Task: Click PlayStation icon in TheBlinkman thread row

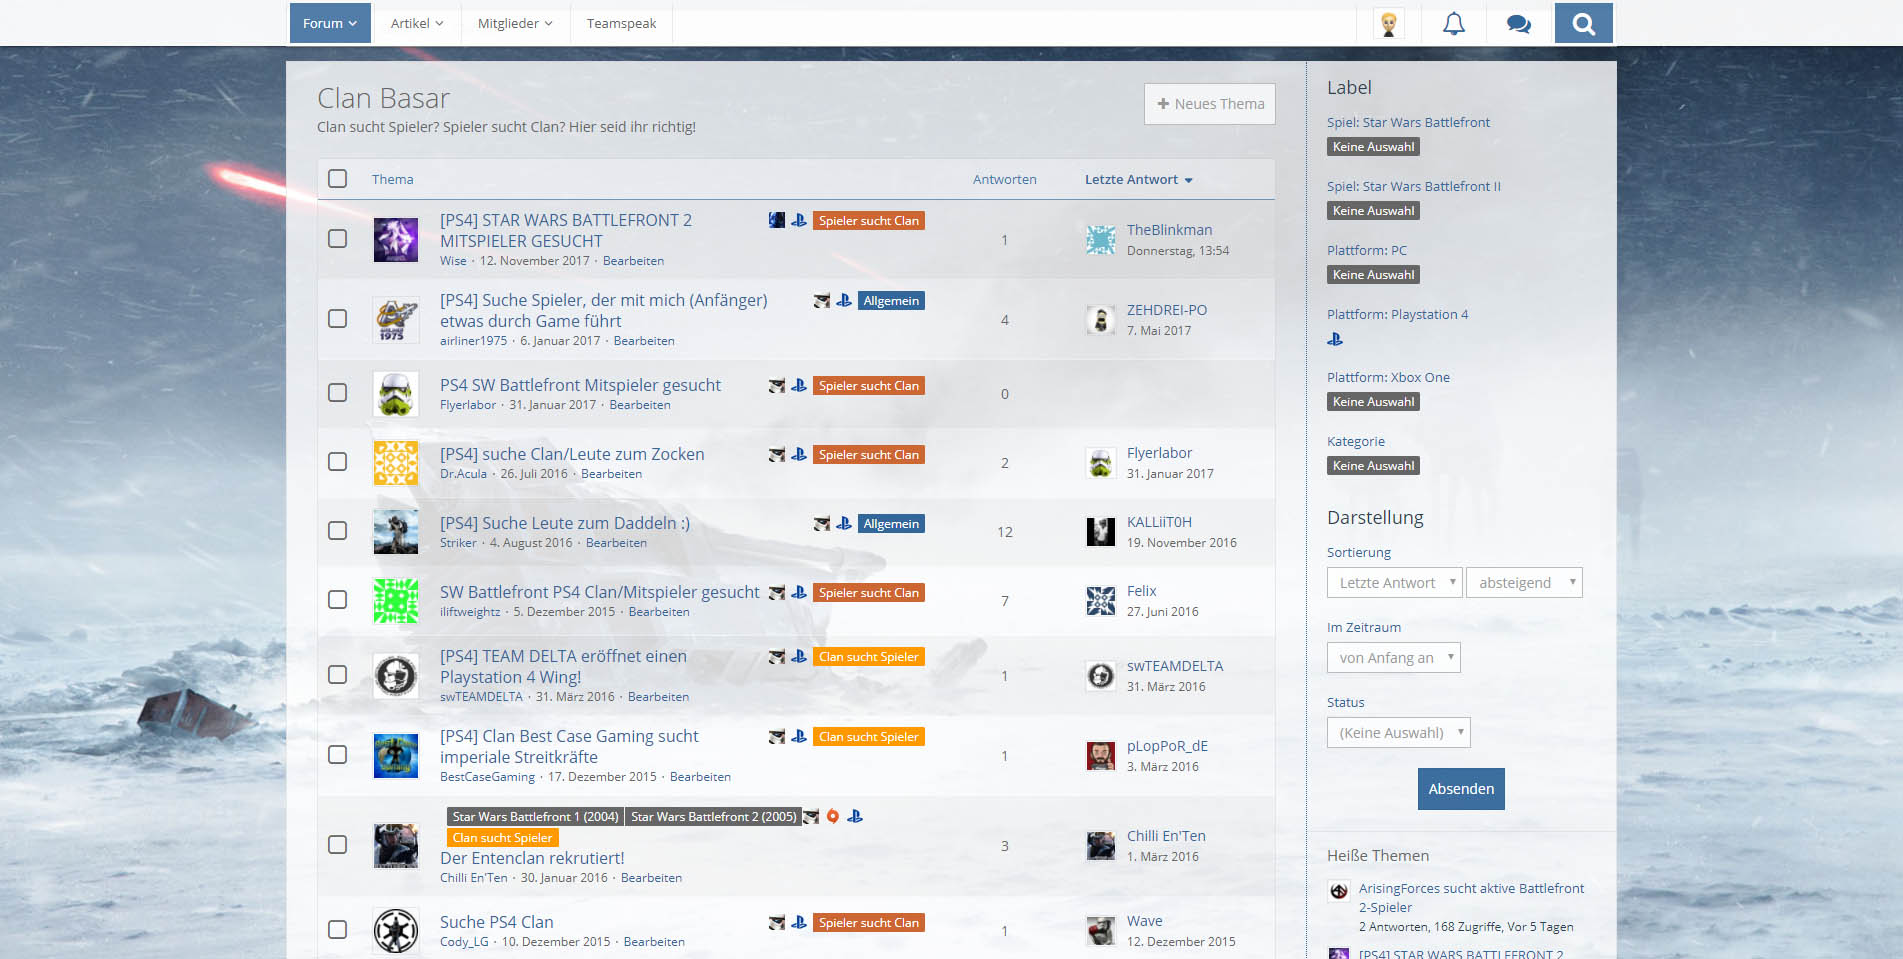Action: point(799,220)
